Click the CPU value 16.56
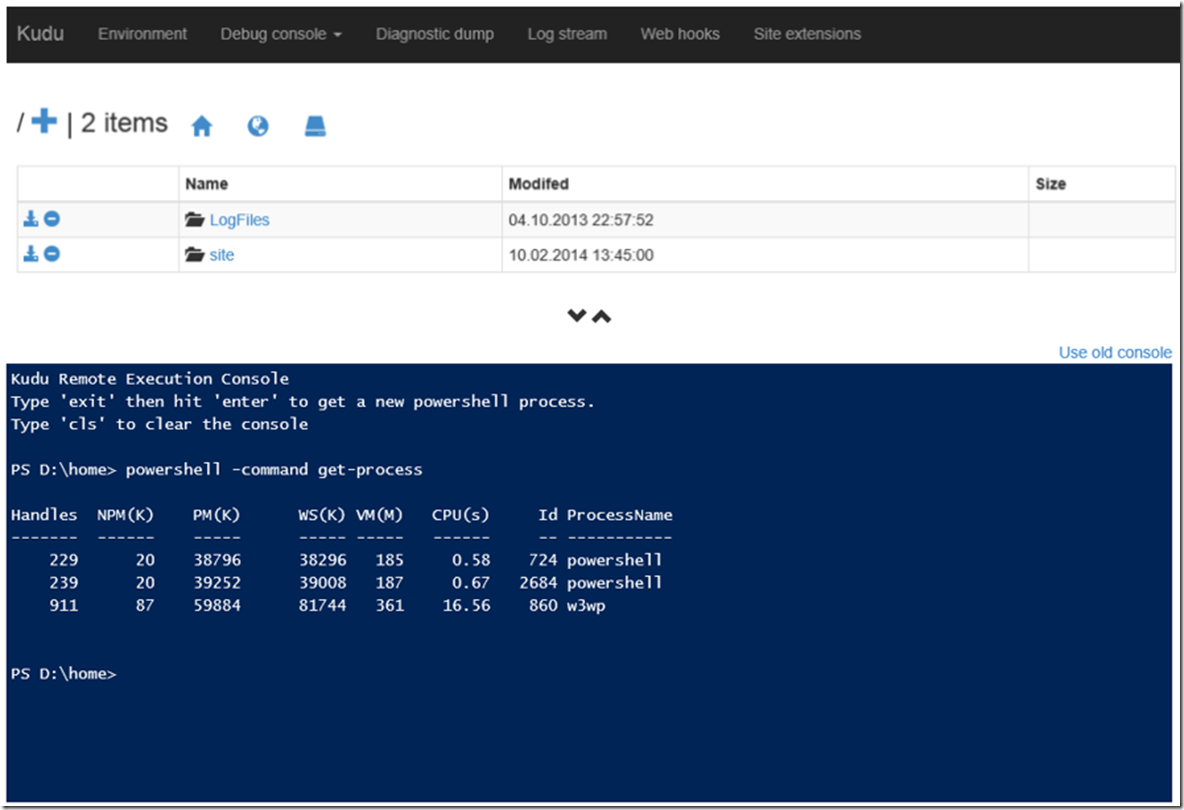Viewport: 1184px width, 810px height. point(466,605)
